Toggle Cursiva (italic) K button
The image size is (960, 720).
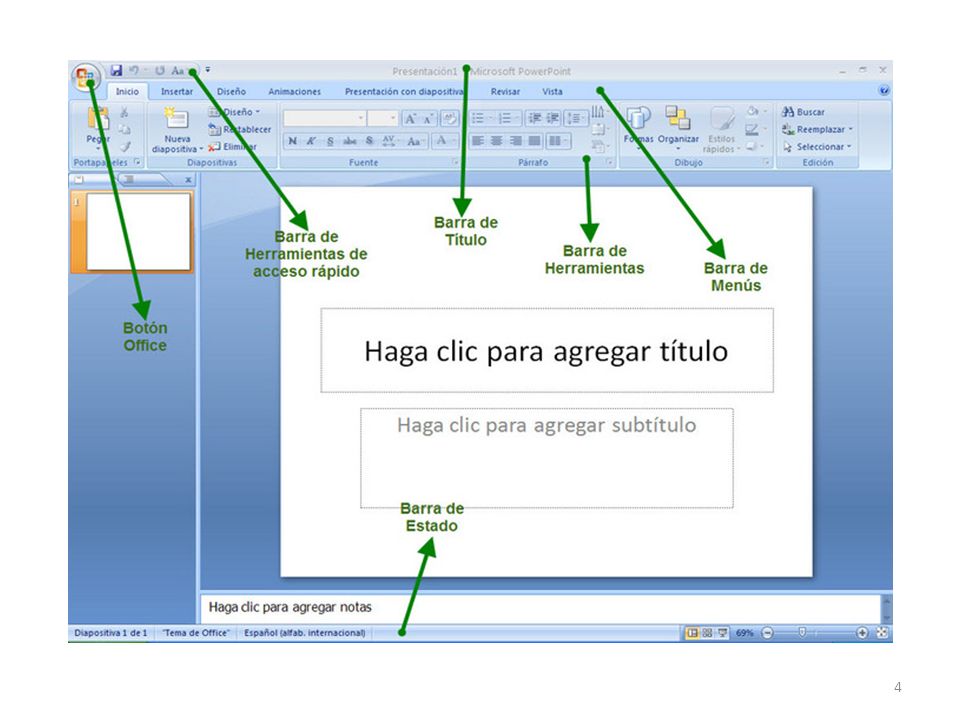coord(311,141)
